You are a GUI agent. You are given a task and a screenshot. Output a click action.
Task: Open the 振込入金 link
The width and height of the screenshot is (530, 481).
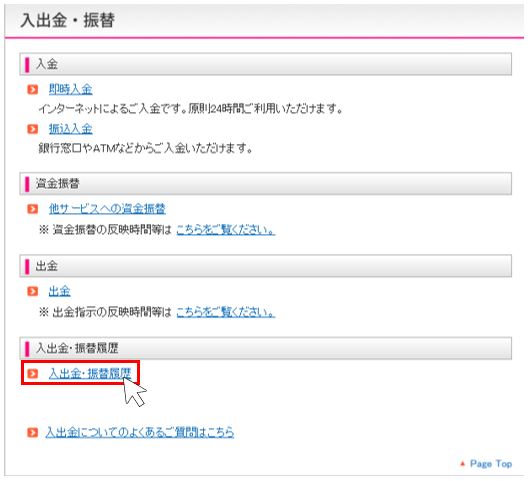(x=70, y=129)
